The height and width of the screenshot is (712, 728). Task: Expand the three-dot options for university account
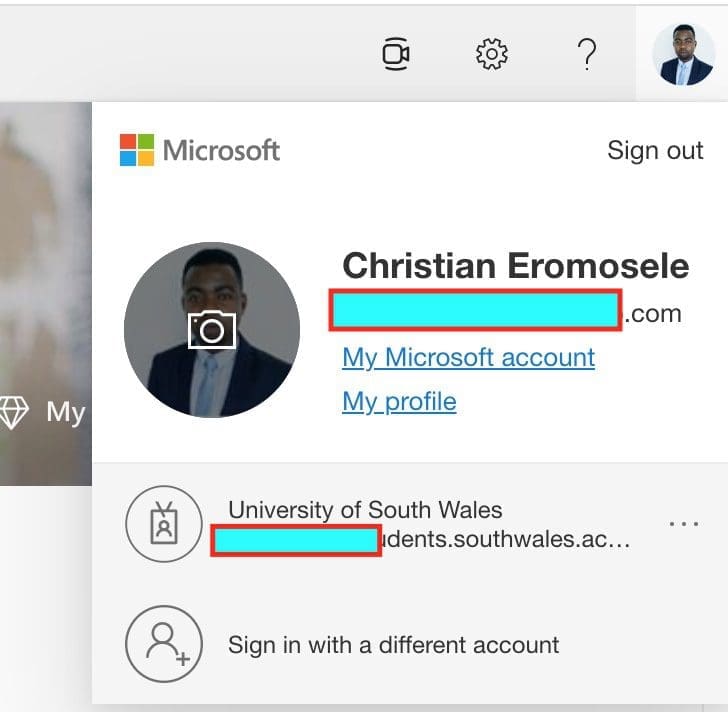click(683, 524)
